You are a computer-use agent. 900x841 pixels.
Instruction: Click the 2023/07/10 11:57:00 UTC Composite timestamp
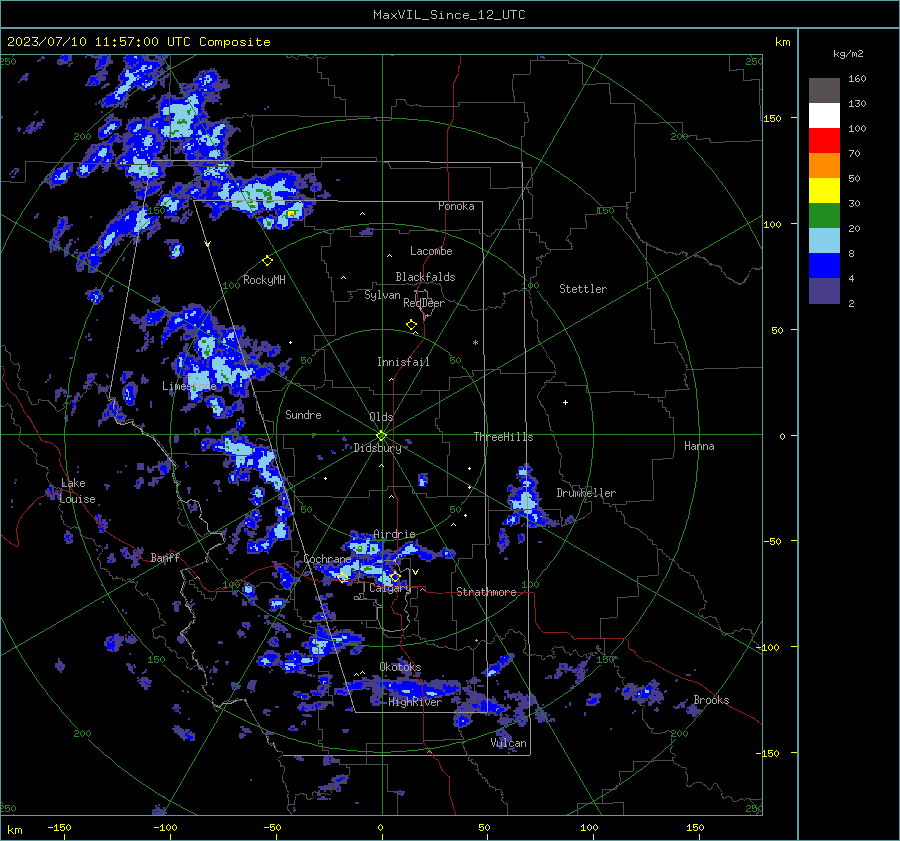point(138,42)
